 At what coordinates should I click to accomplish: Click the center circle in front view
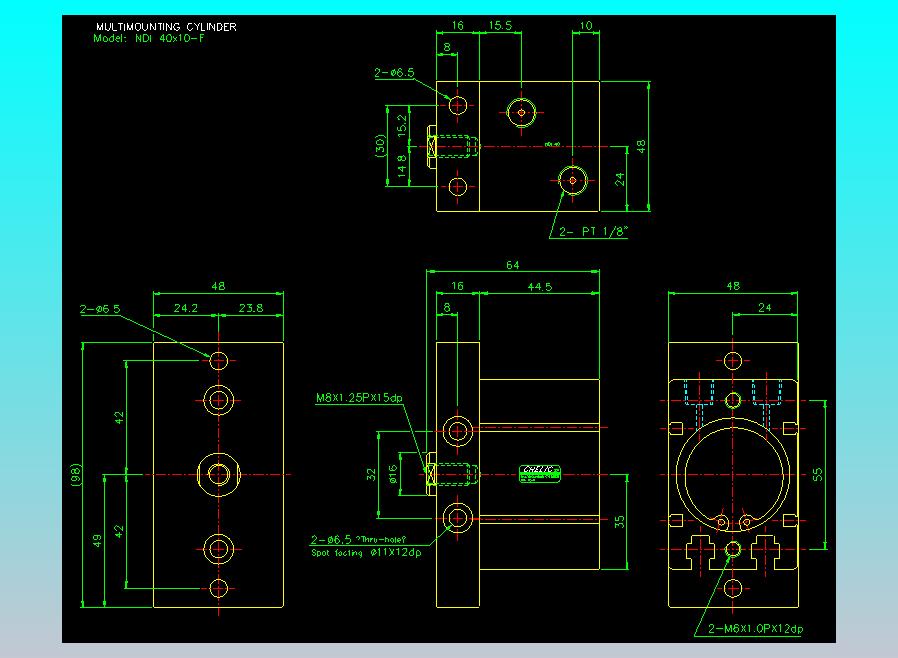point(219,472)
